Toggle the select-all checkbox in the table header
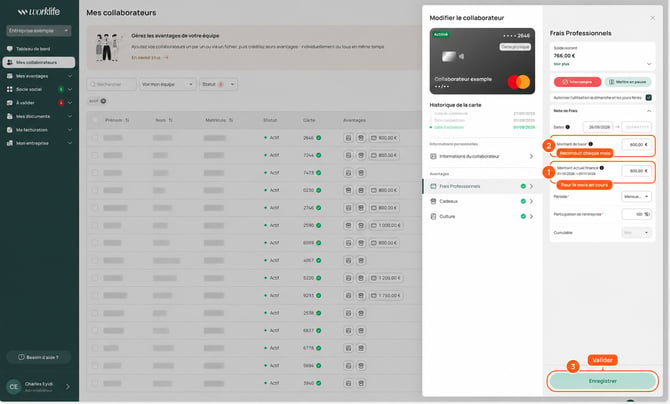The width and height of the screenshot is (670, 404). tap(95, 120)
